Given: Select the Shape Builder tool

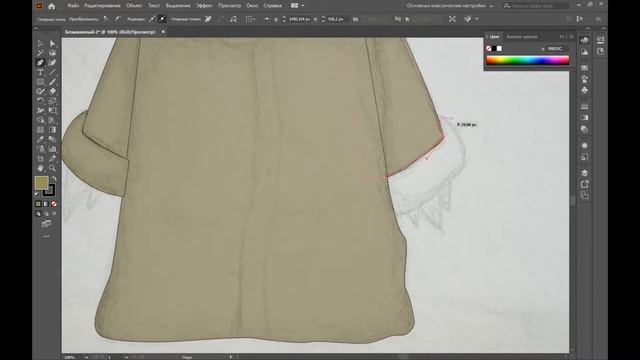Looking at the screenshot, I should click(40, 120).
